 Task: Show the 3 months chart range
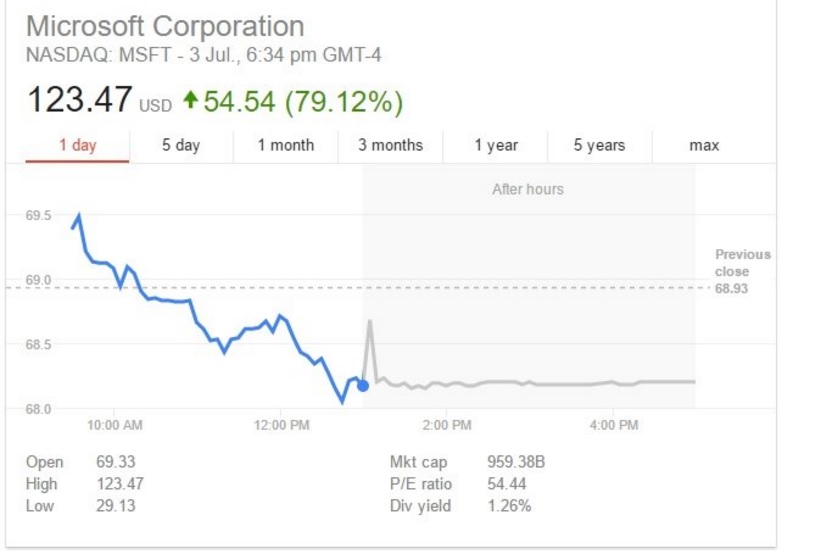[x=390, y=146]
